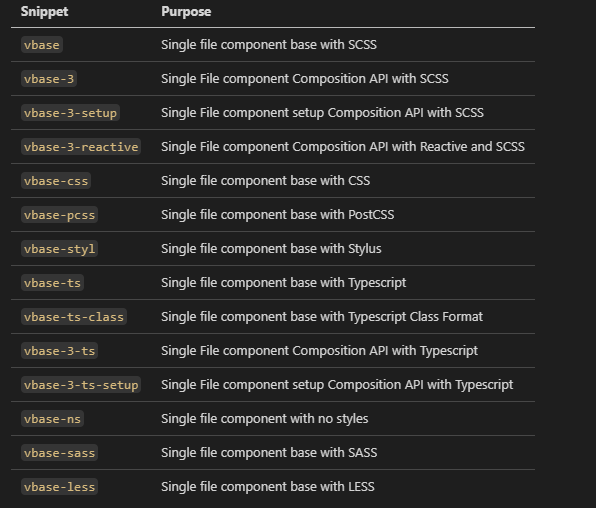
Task: Click the vbase-css snippet code
Action: click(x=56, y=181)
